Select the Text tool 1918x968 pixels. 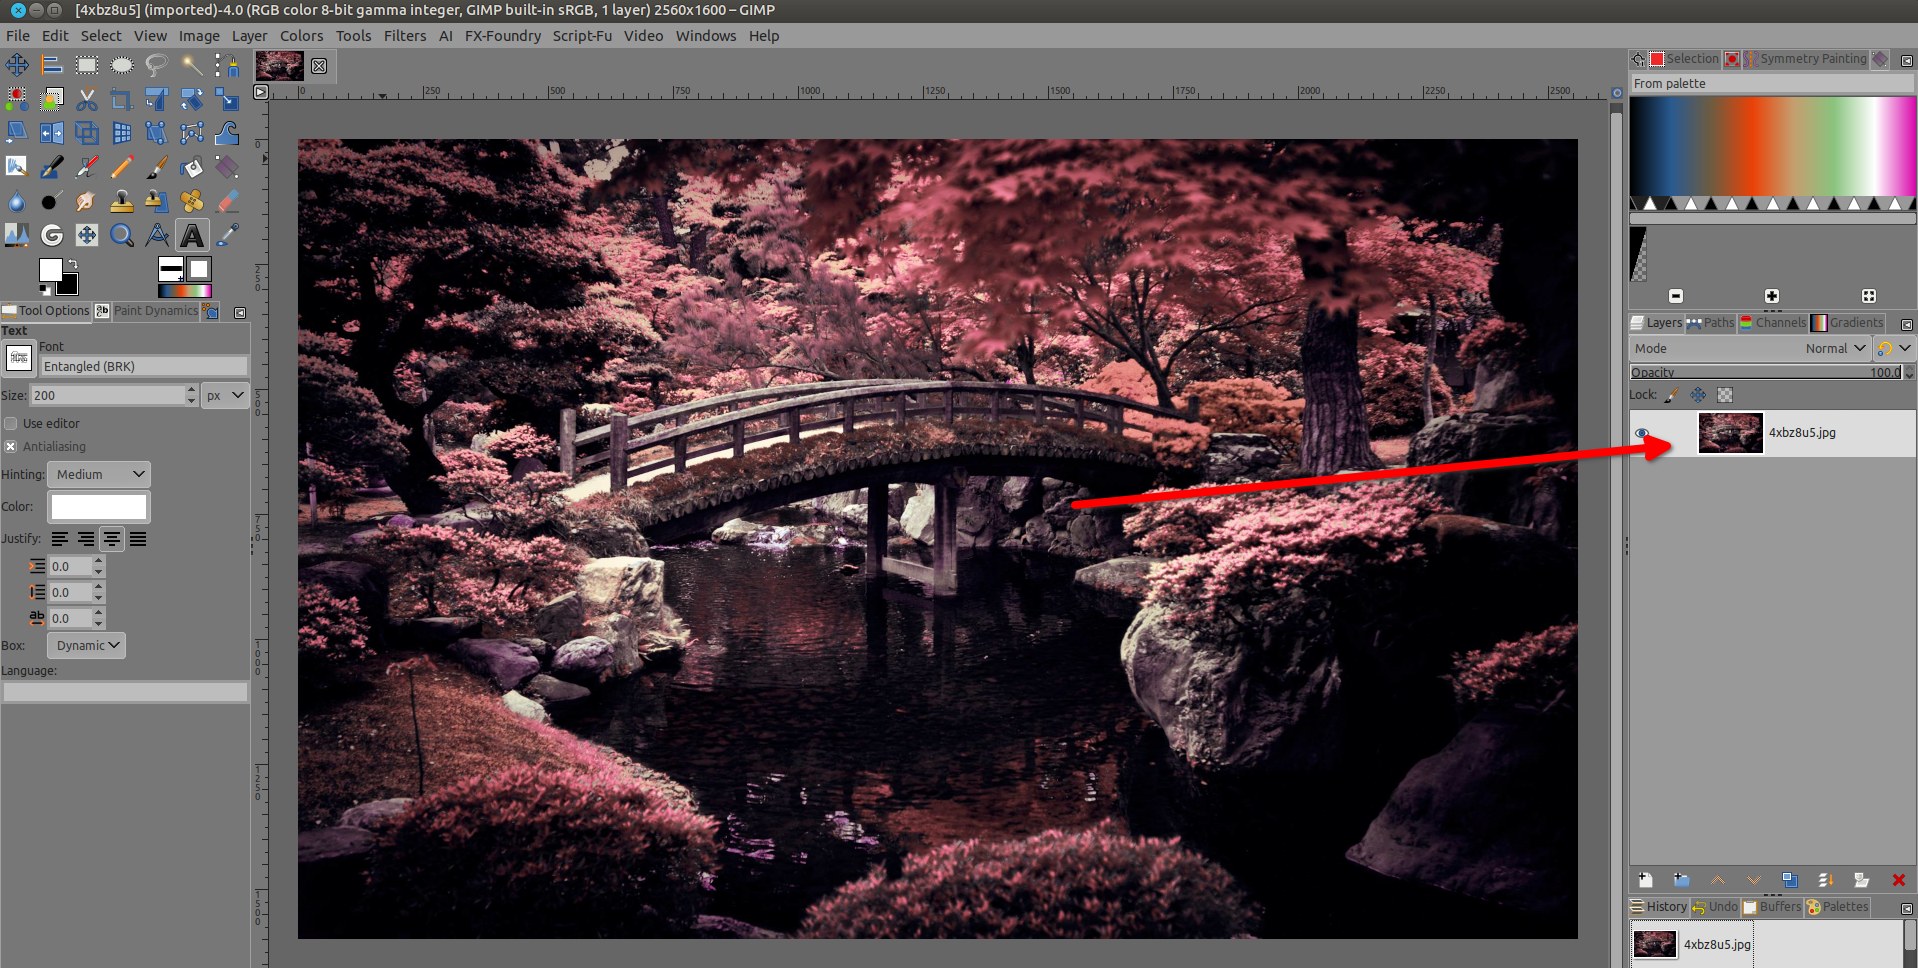pos(192,235)
